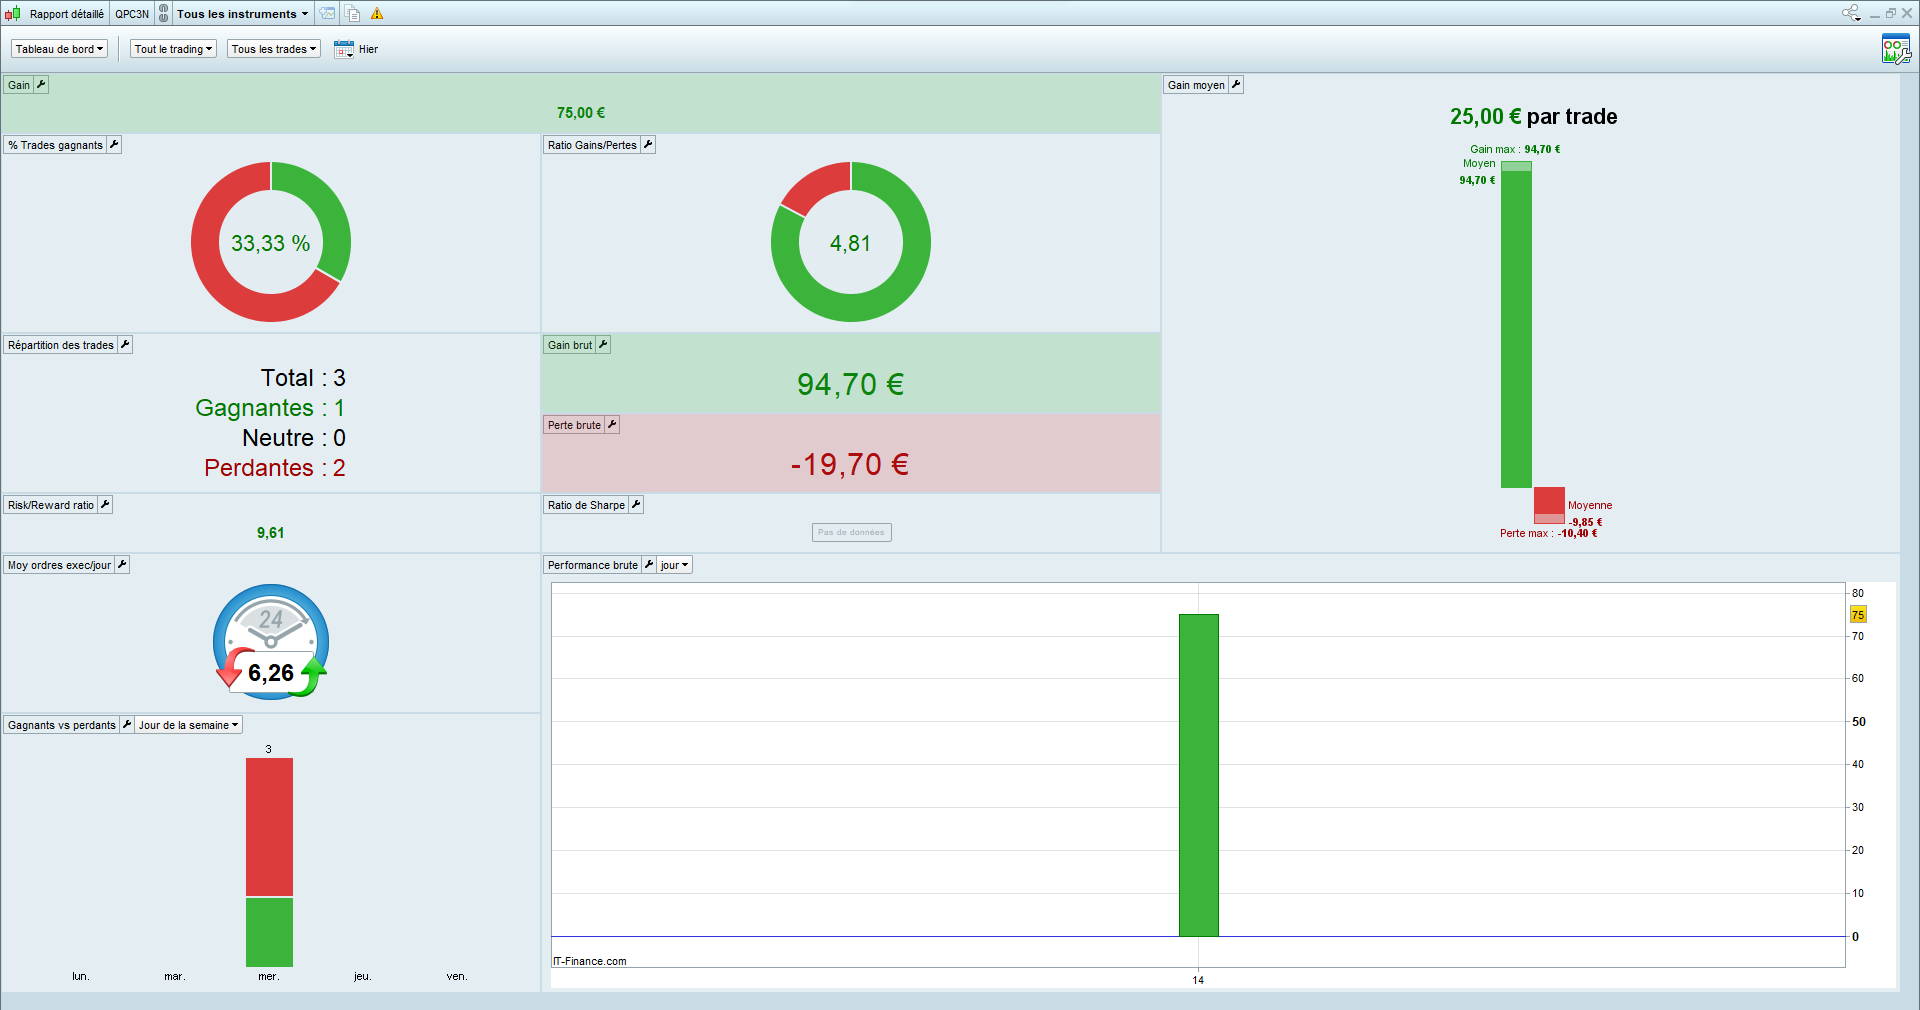Click the Ratio de Sharpe panel label
The height and width of the screenshot is (1010, 1920).
586,505
